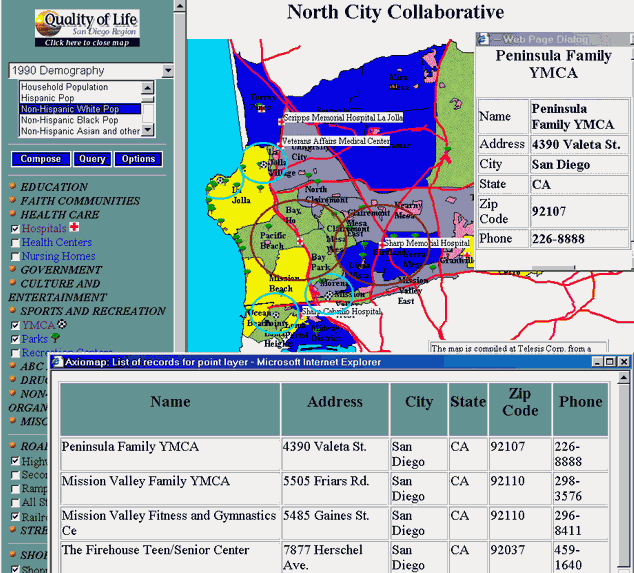Image resolution: width=634 pixels, height=573 pixels.
Task: Uncheck the Hospitals layer checkbox
Action: [14, 229]
